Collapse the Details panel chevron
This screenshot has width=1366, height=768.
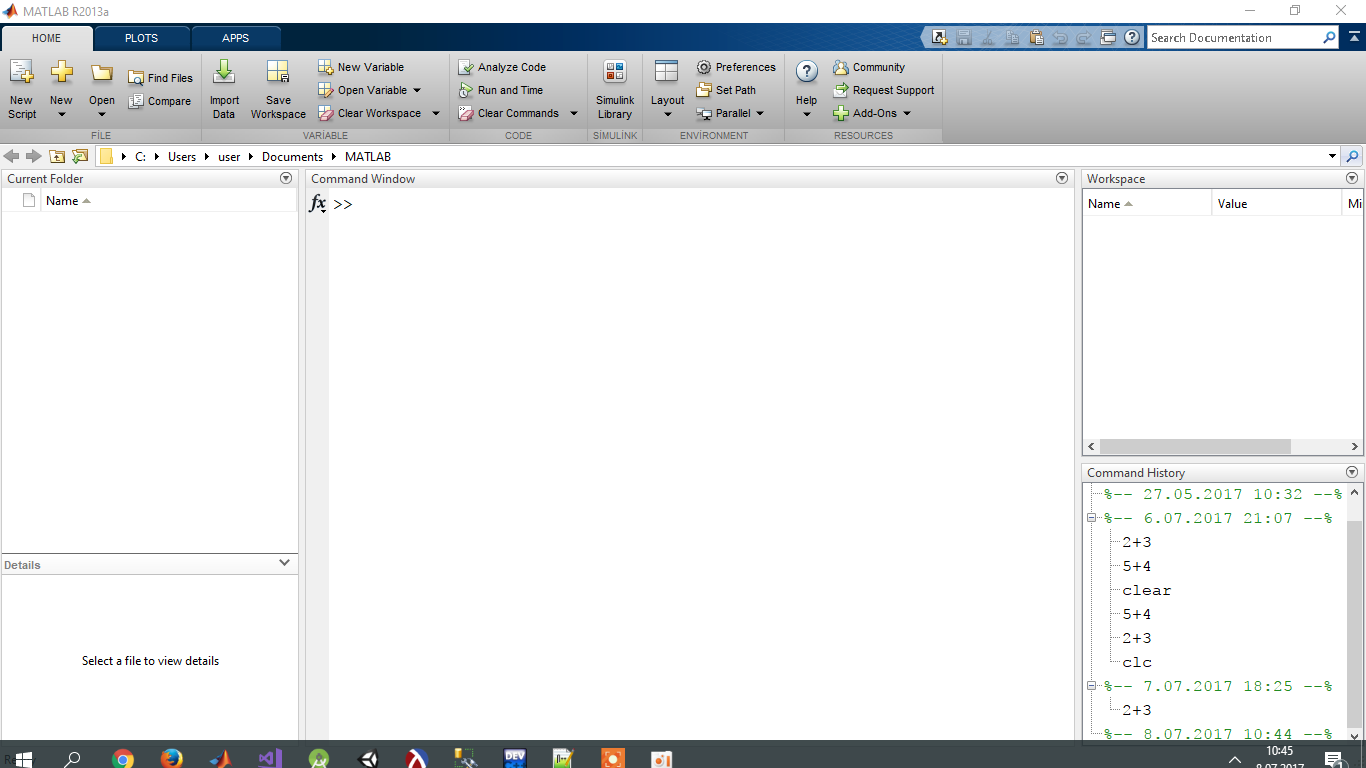point(285,564)
